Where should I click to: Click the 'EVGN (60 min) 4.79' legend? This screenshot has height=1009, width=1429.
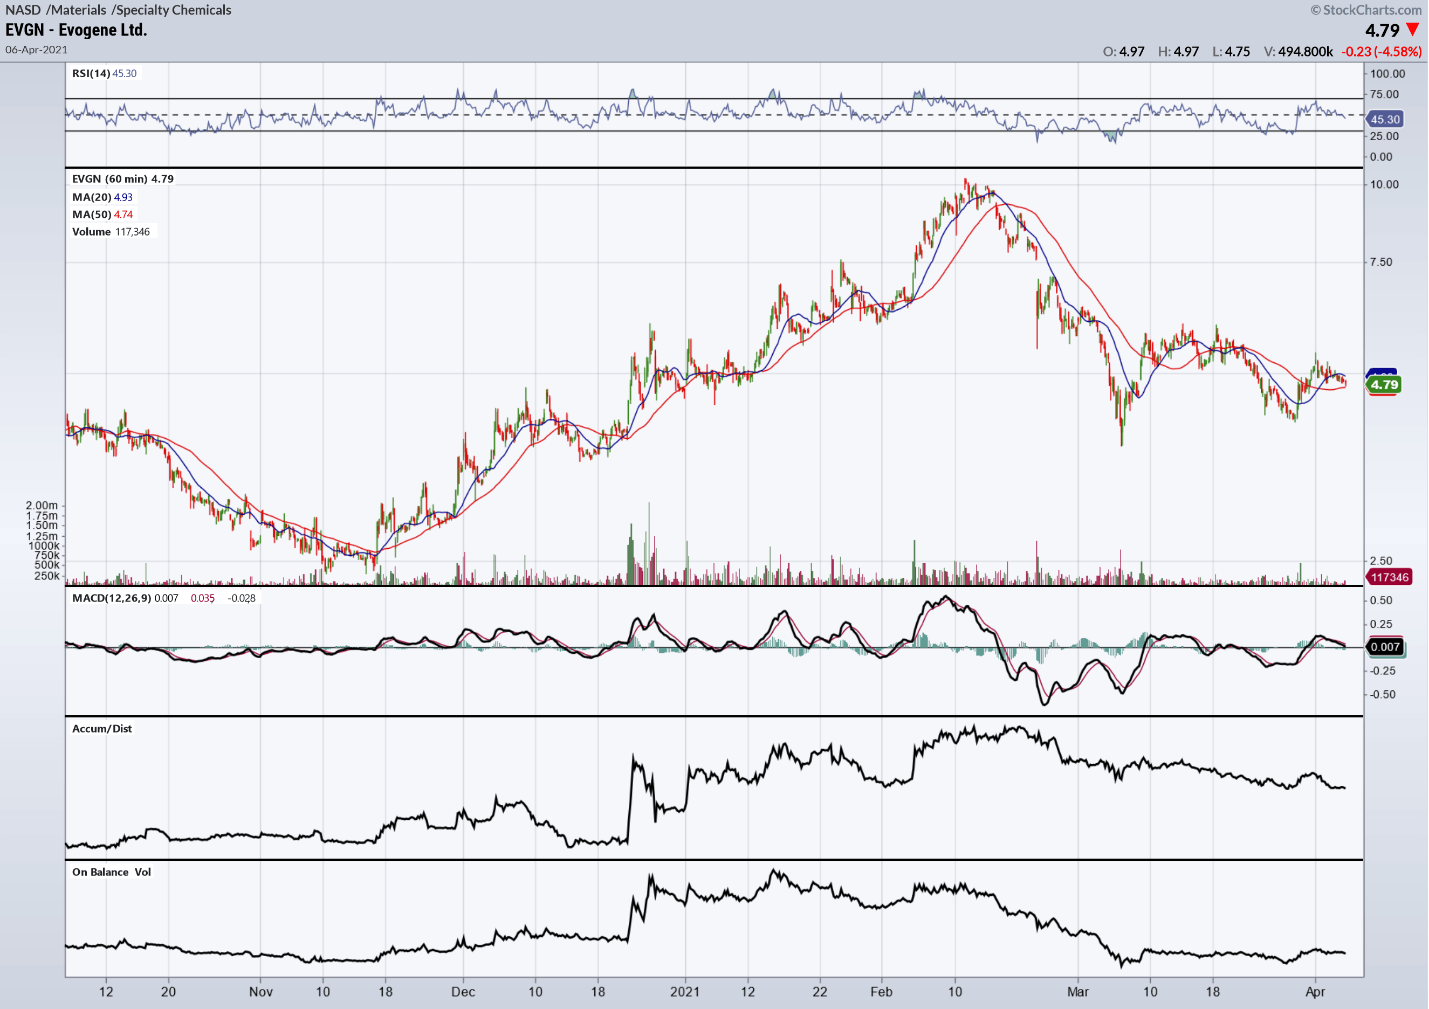[x=122, y=179]
